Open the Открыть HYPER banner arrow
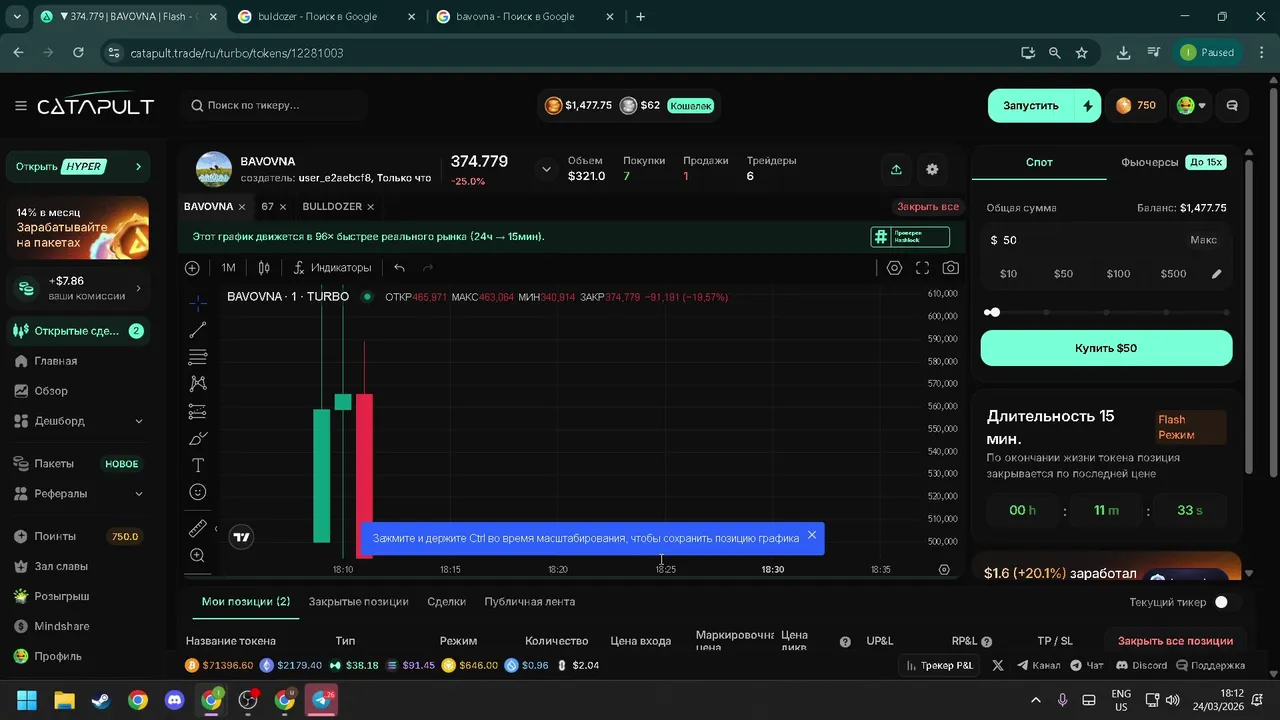1280x720 pixels. coord(138,166)
